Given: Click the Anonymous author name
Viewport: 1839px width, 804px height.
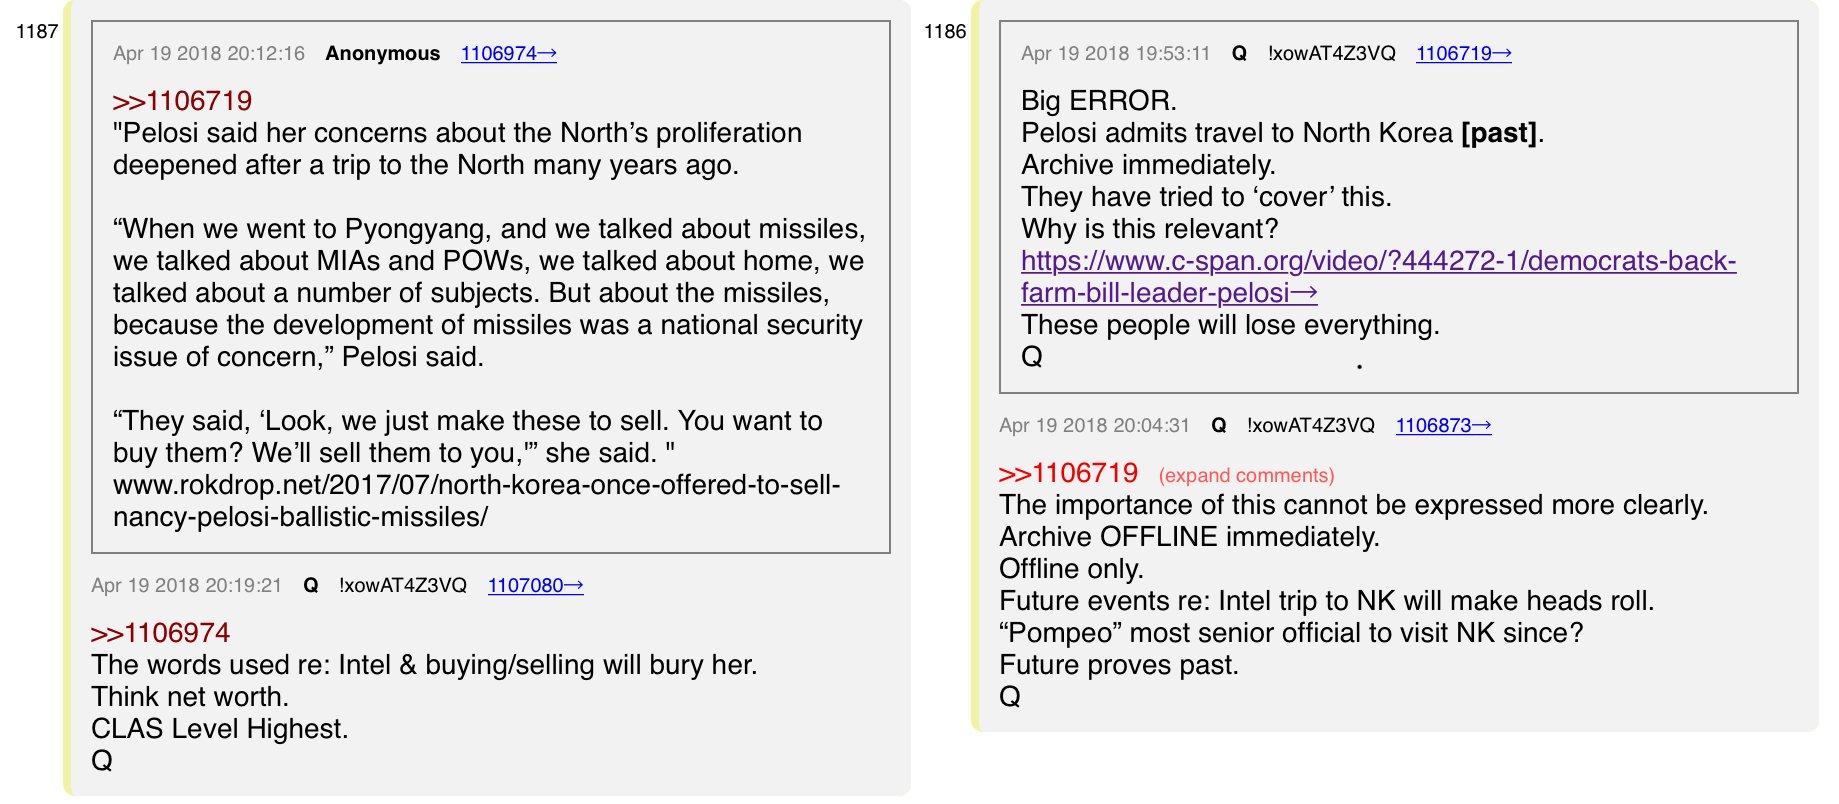Looking at the screenshot, I should [382, 54].
